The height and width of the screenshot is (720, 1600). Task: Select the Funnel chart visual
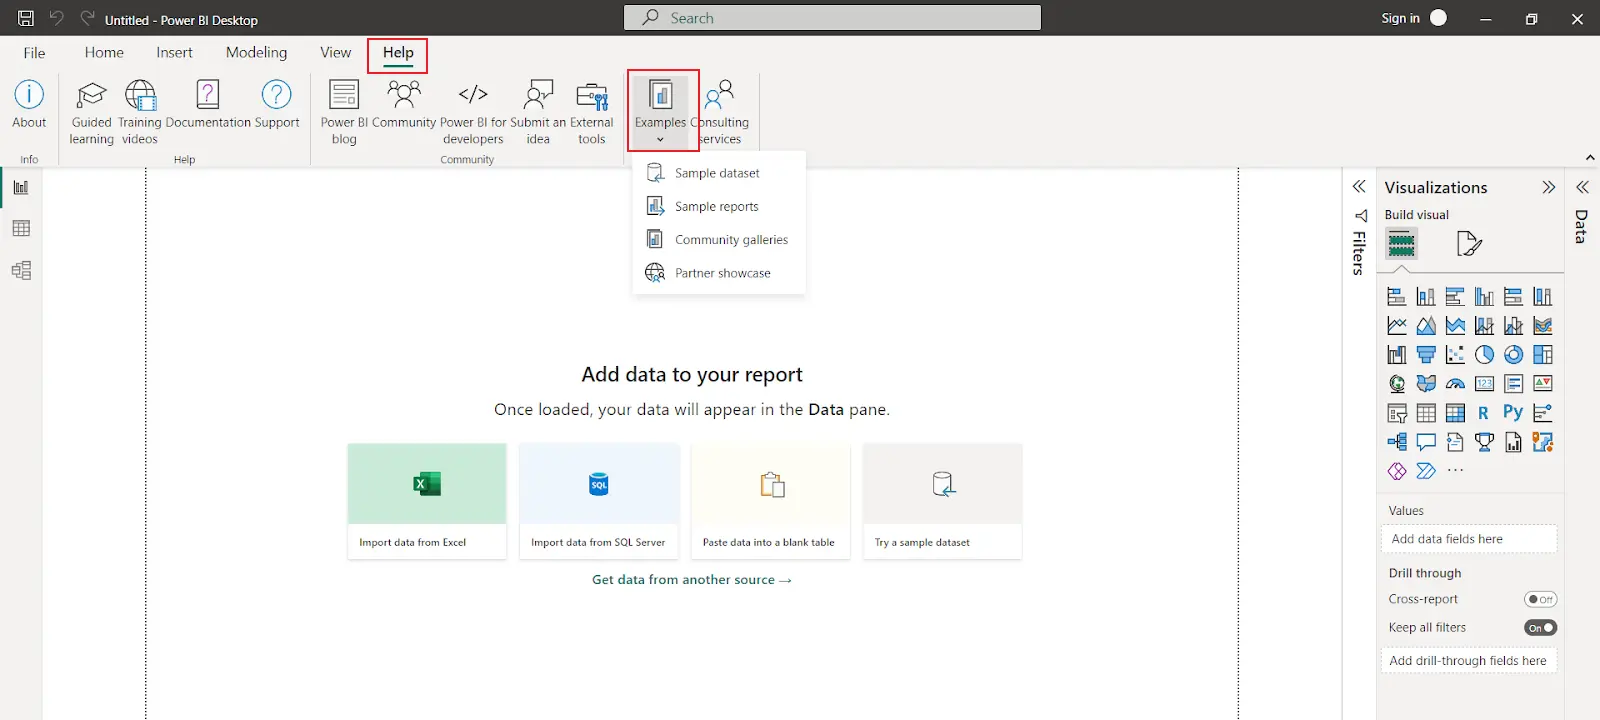(1426, 355)
